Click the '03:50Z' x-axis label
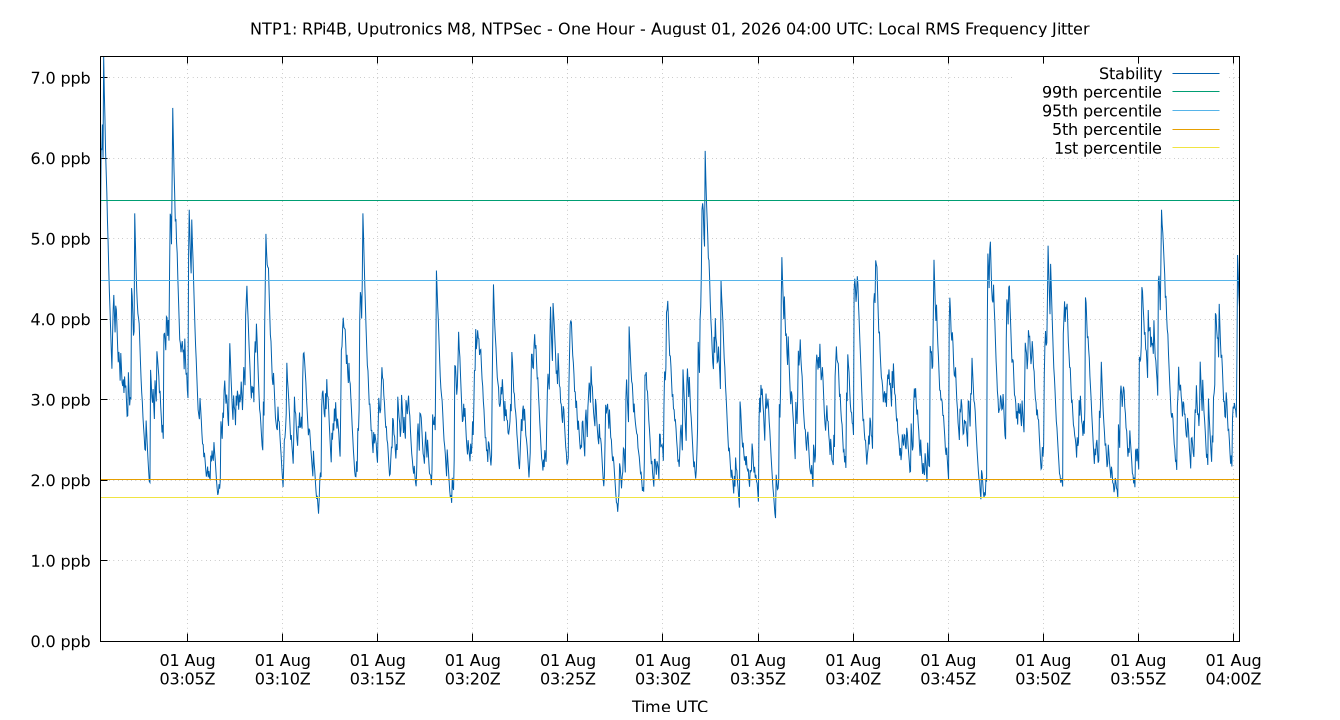Viewport: 1340px width, 720px height. pyautogui.click(x=1043, y=679)
